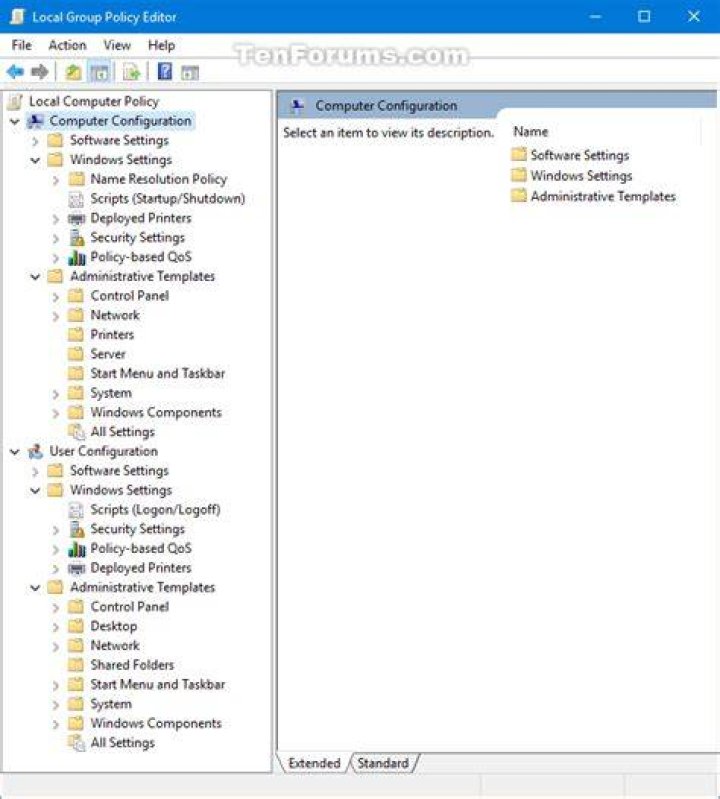Expand Software Settings under Computer Configuration
The image size is (720, 799).
coord(35,141)
